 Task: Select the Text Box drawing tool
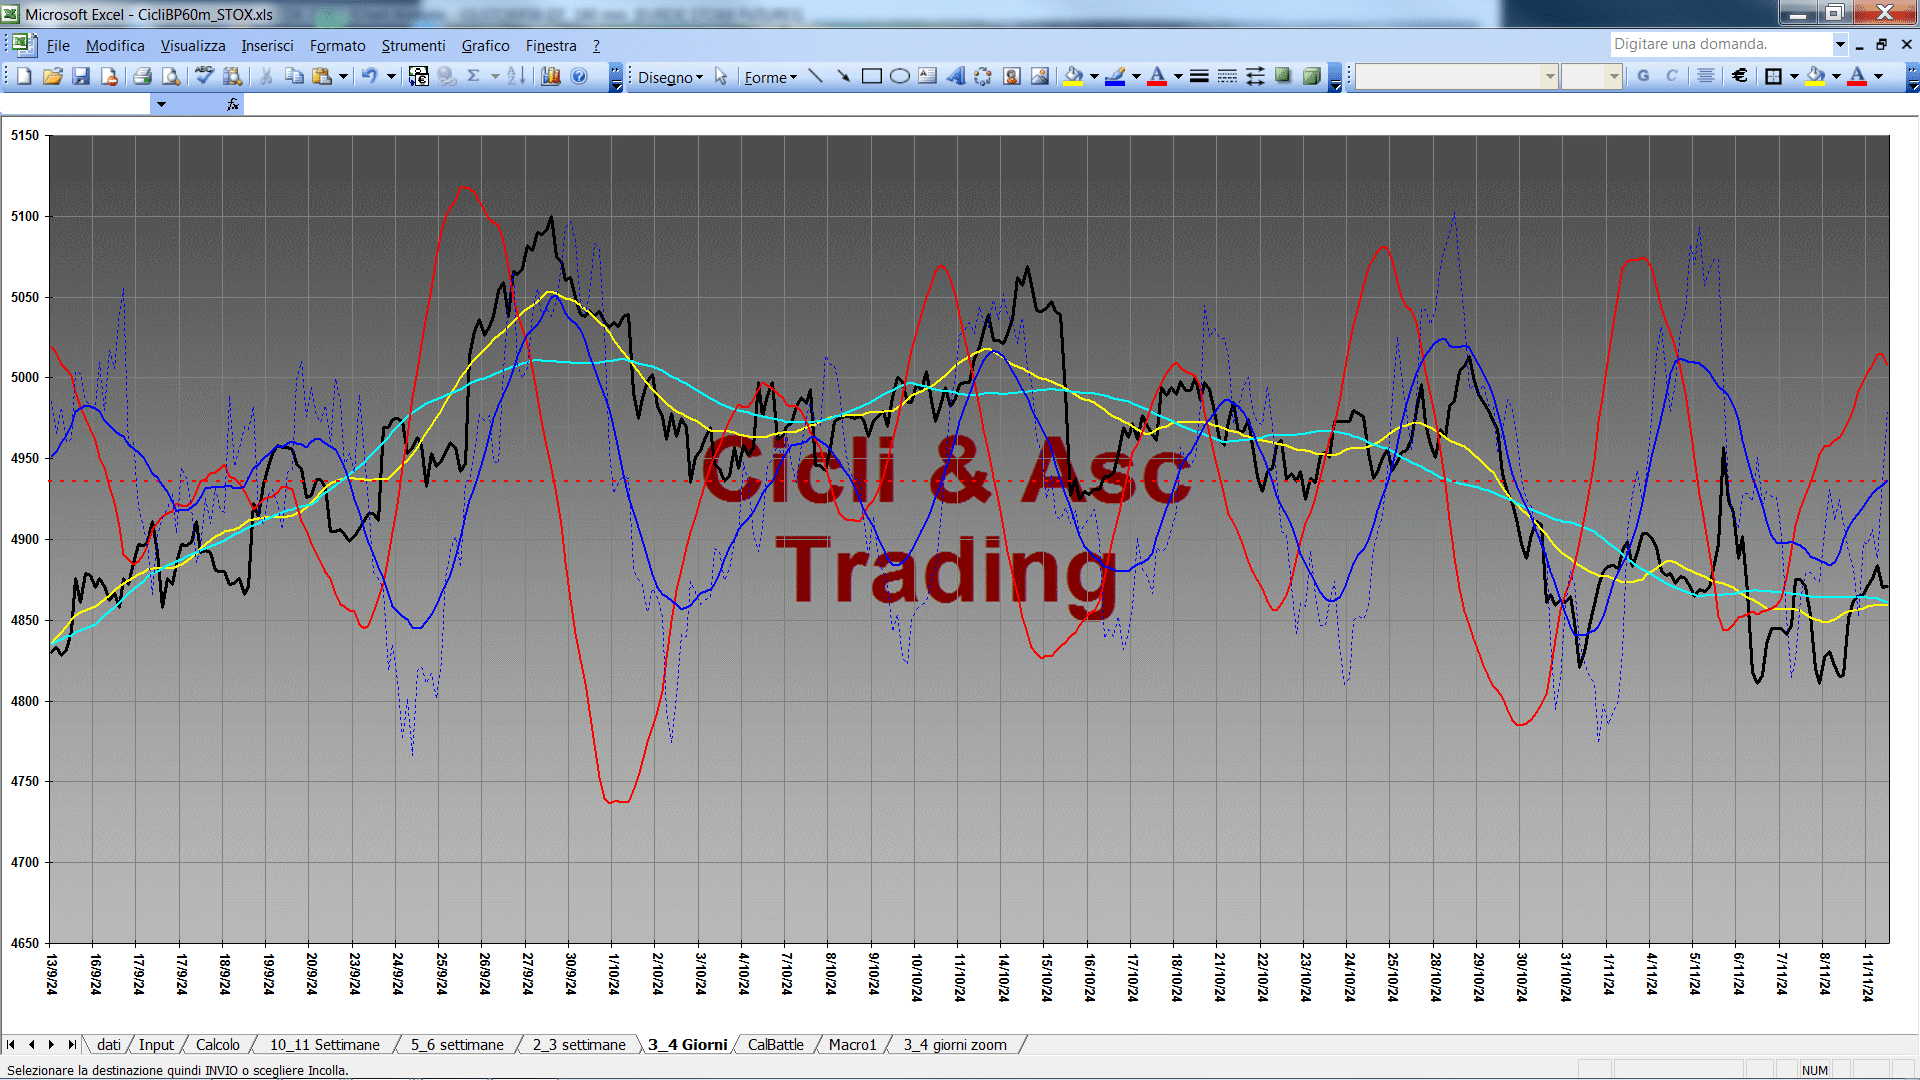click(927, 76)
